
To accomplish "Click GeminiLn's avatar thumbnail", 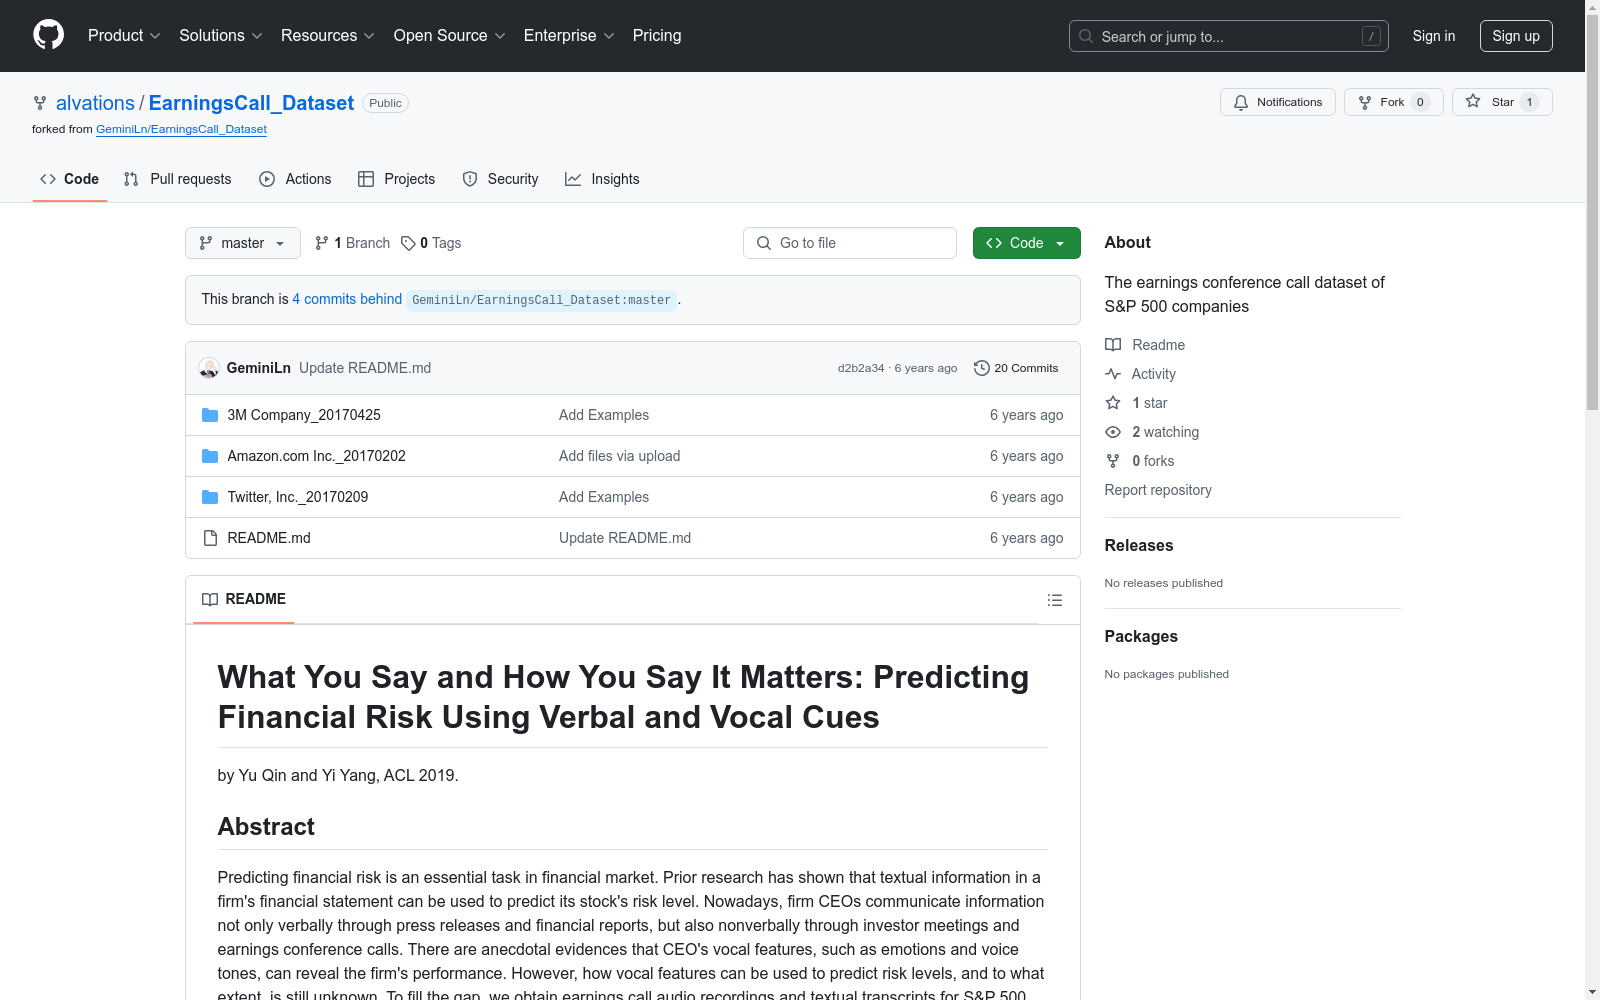I will [x=209, y=367].
